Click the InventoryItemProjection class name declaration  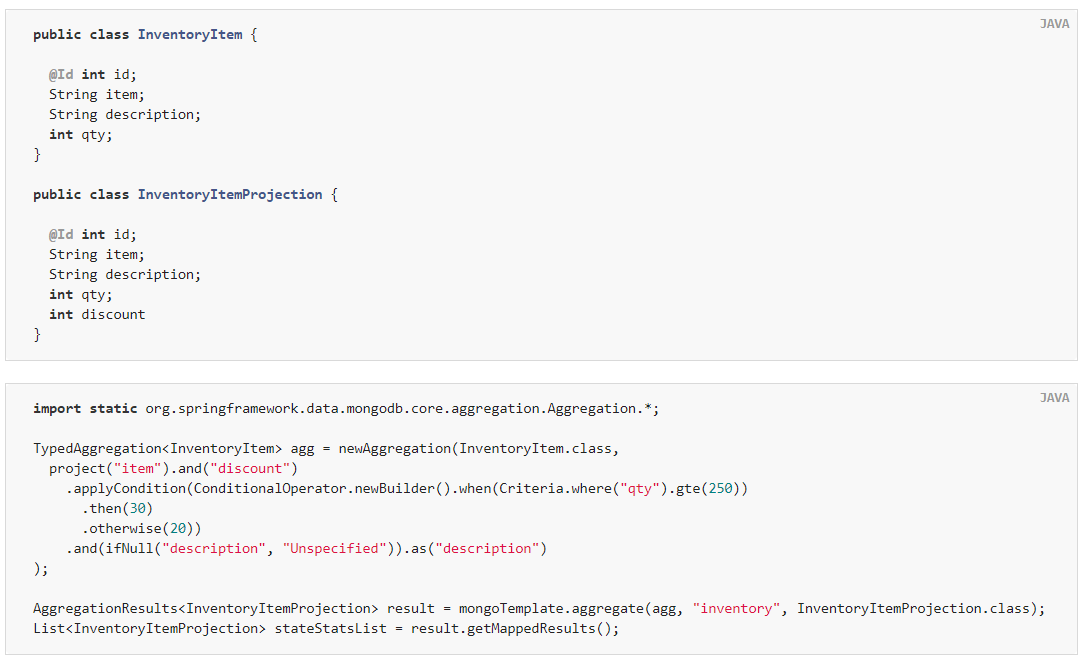click(x=230, y=194)
